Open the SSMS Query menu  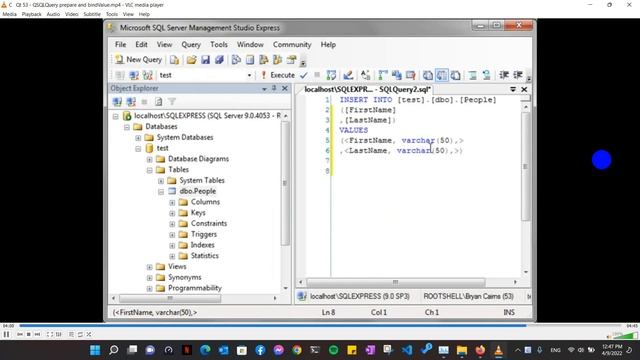[191, 44]
